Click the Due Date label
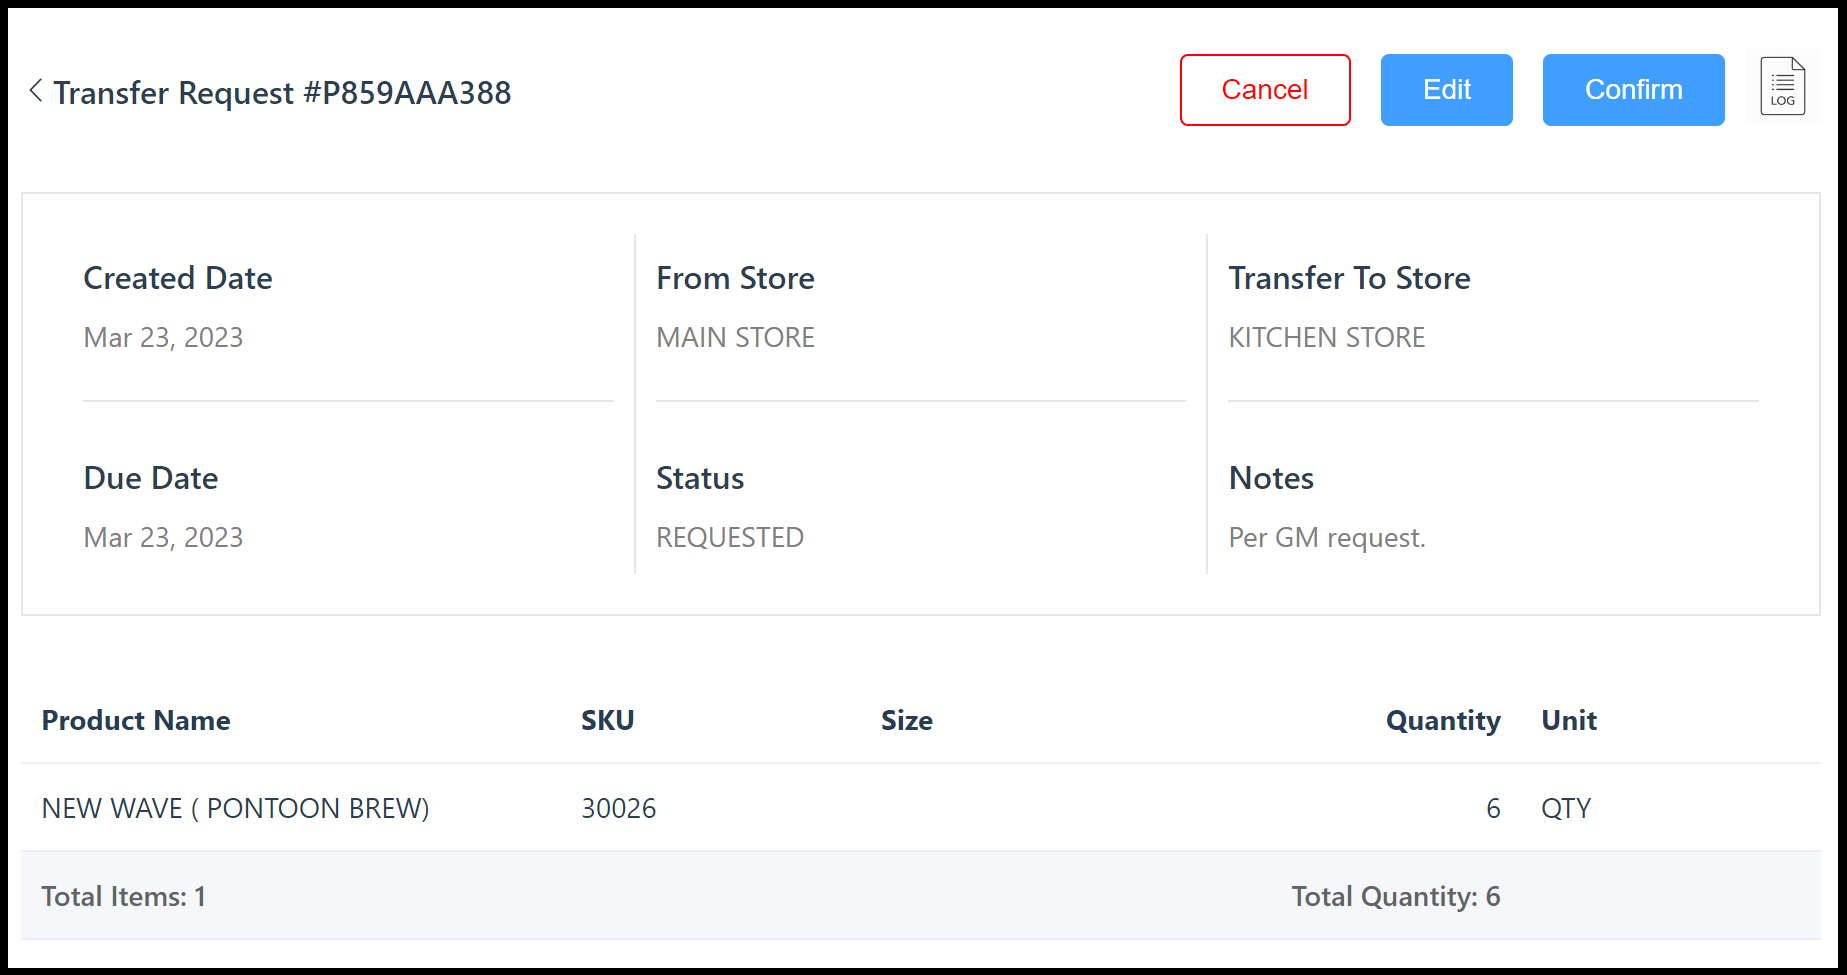 click(151, 478)
